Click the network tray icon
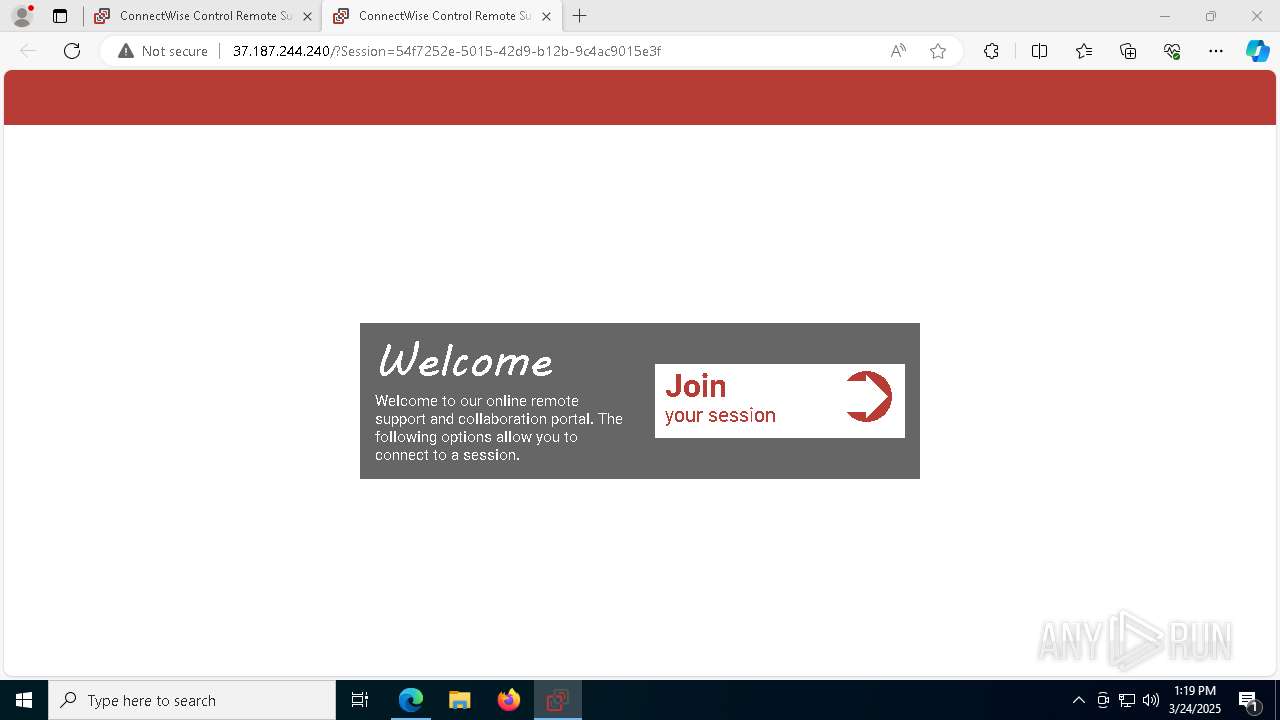The width and height of the screenshot is (1280, 720). [1127, 700]
